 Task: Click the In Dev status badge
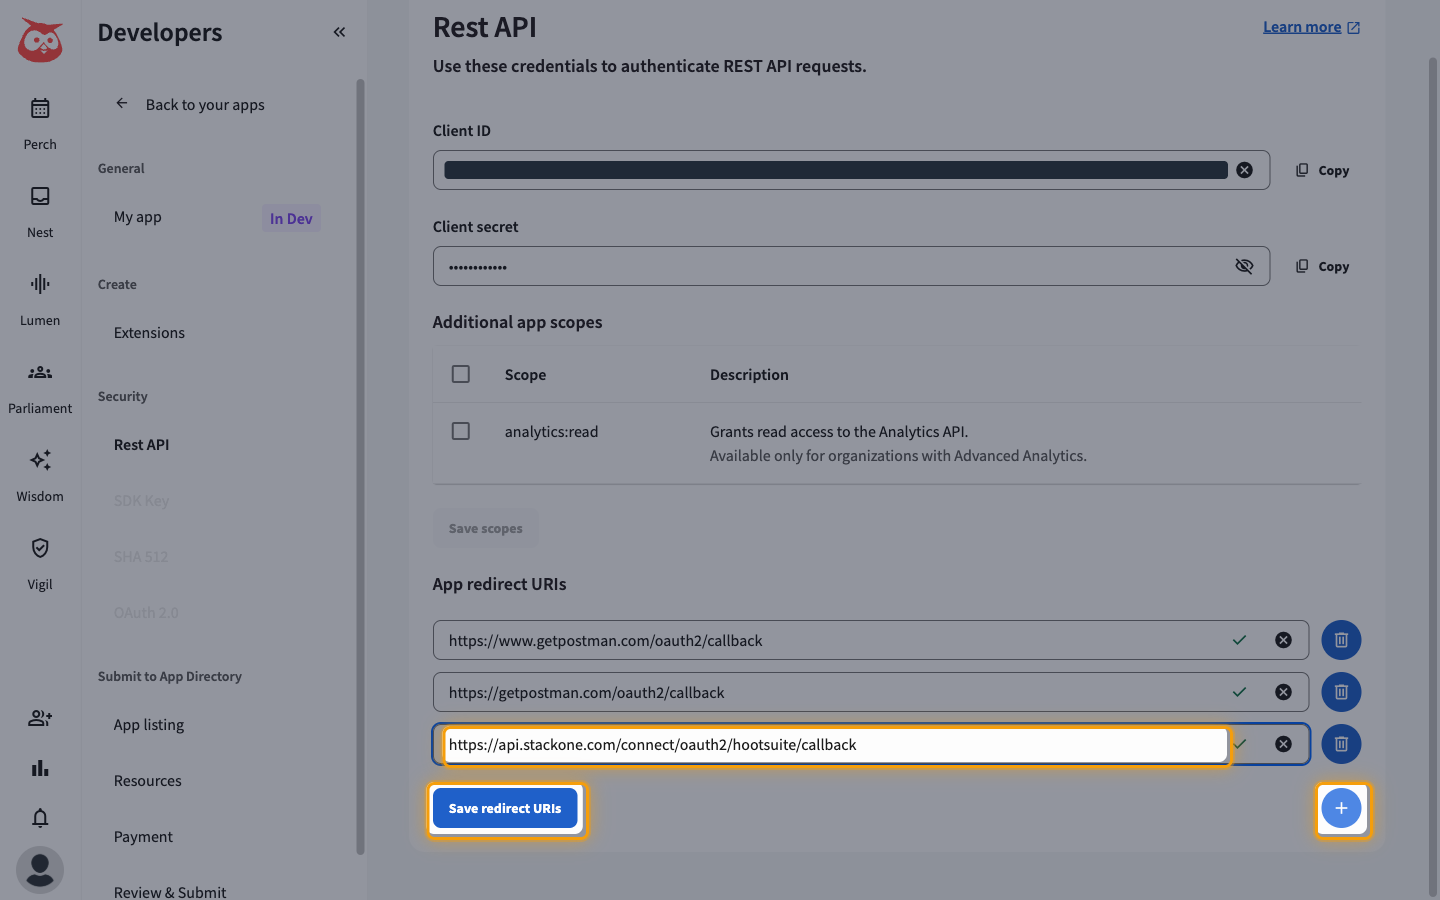pyautogui.click(x=291, y=218)
